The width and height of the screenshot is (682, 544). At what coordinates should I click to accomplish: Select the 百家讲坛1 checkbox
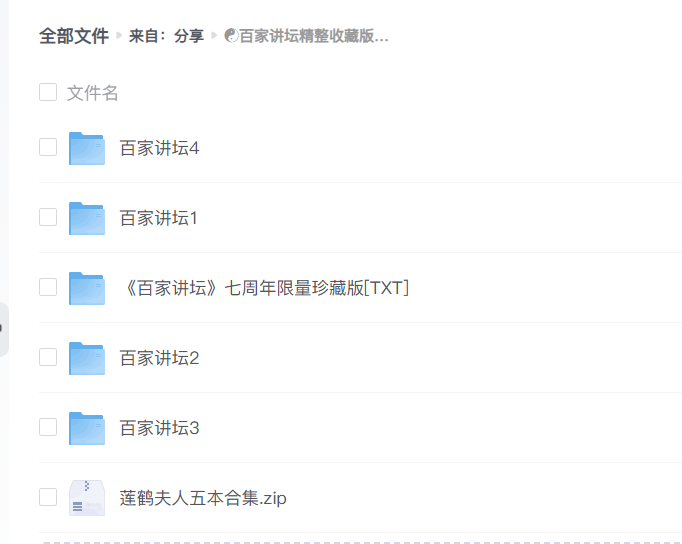point(48,217)
